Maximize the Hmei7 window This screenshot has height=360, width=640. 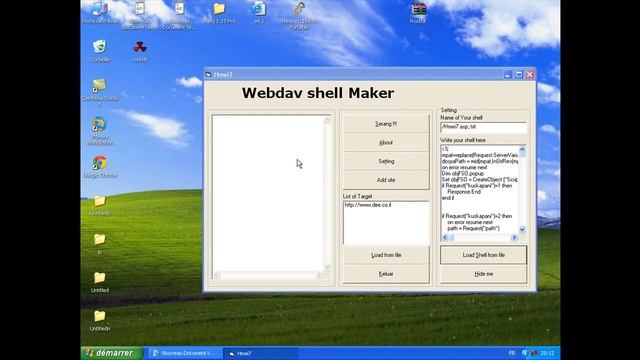[x=519, y=75]
